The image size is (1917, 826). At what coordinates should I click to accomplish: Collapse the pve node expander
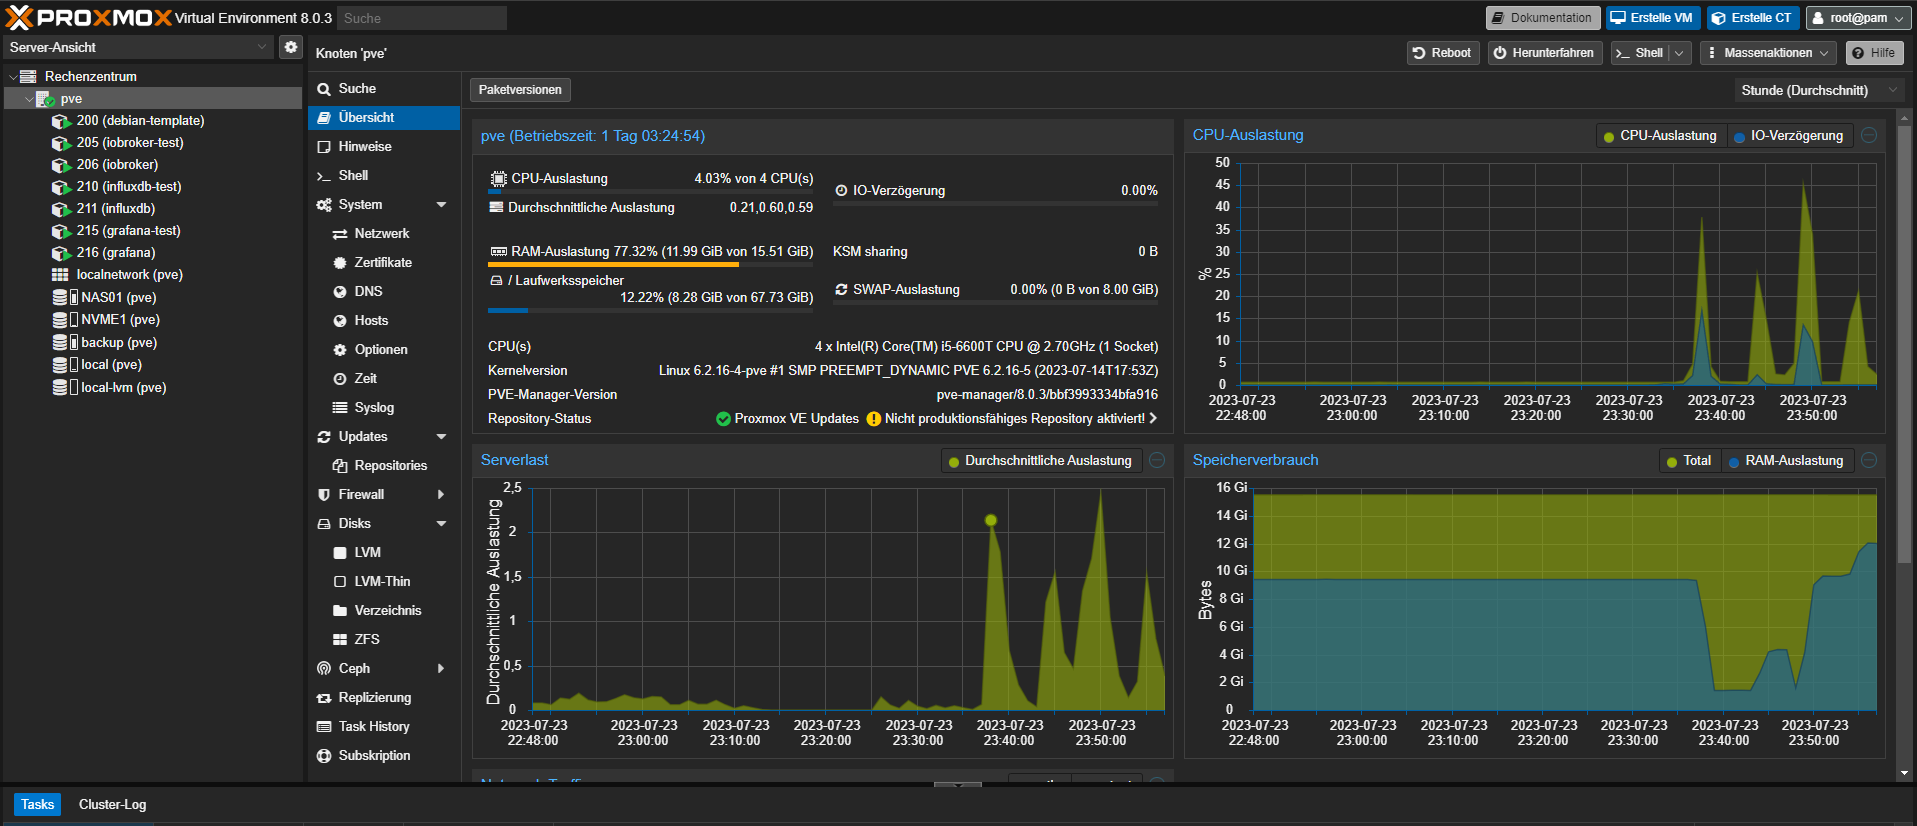(28, 99)
